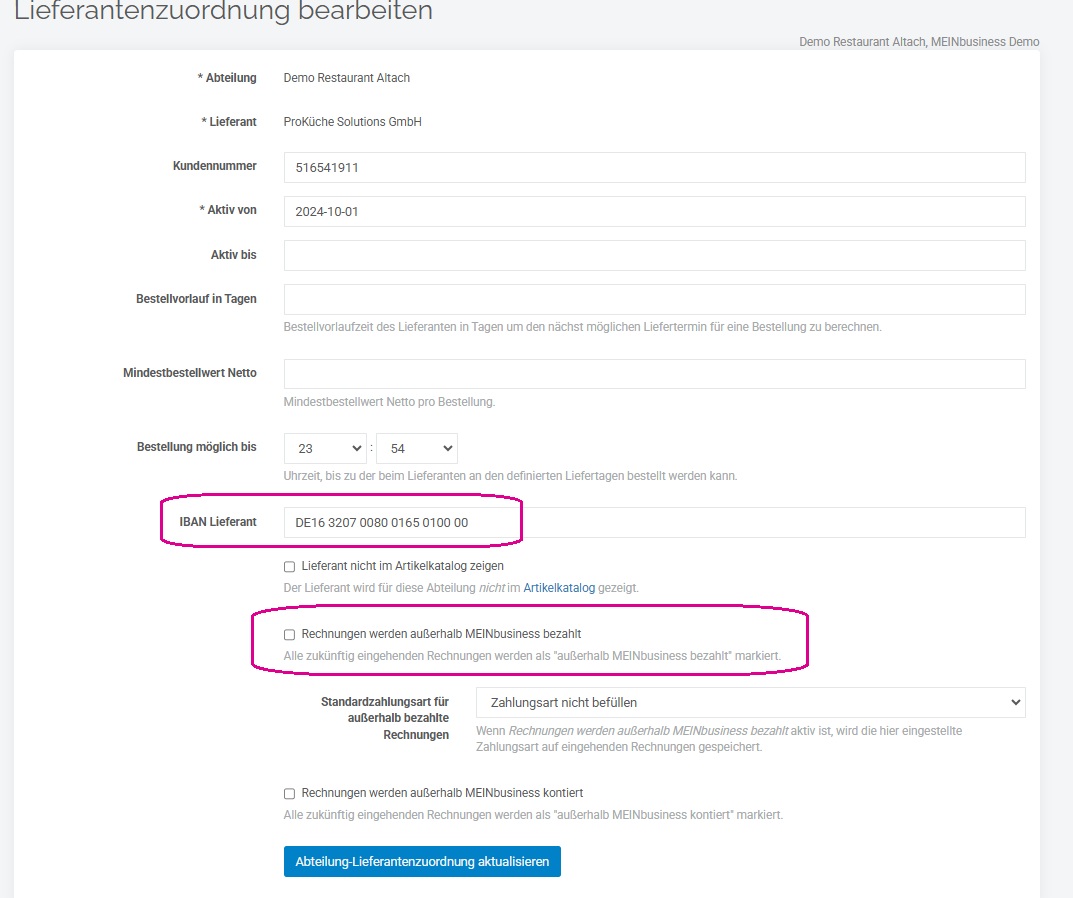Click the Lieferant nicht im Artikelkatalog zeigen label
Screen dimensions: 1073x898
coord(402,566)
